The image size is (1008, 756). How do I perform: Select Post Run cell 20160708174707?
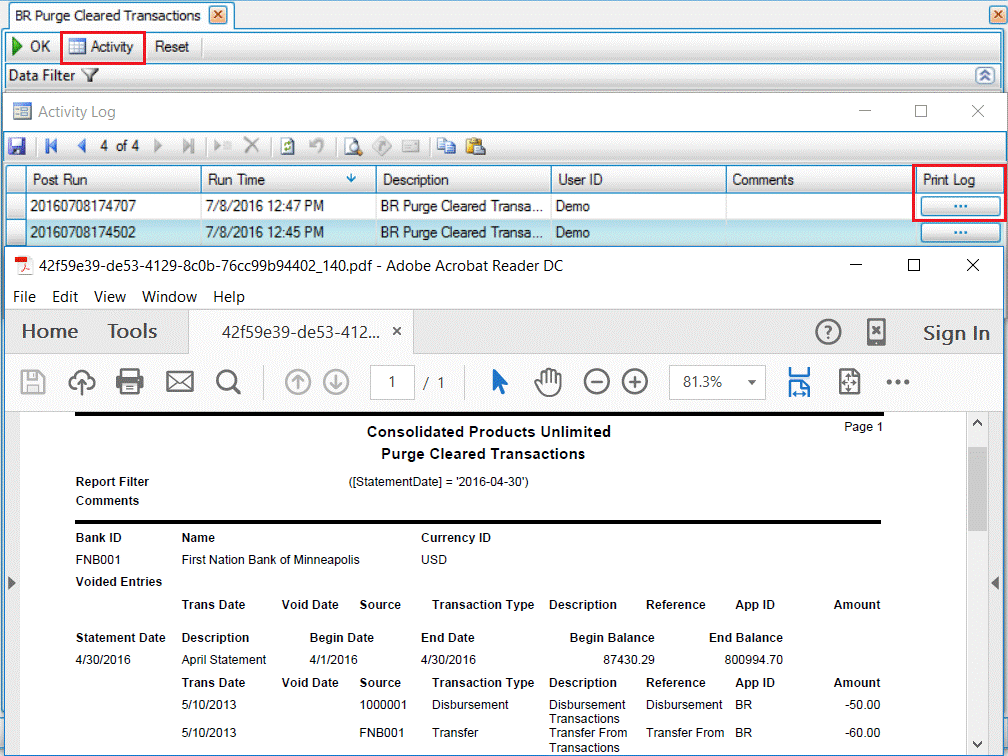[113, 206]
